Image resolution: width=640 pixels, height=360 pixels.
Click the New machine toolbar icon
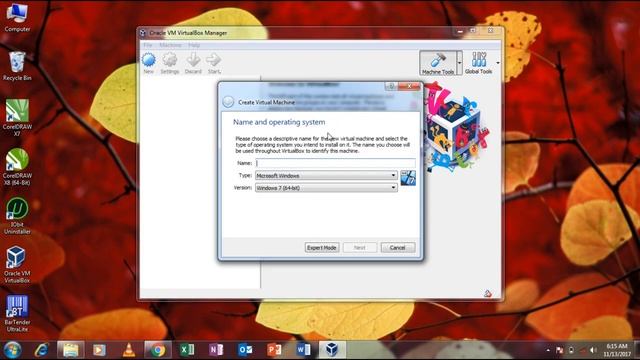149,63
